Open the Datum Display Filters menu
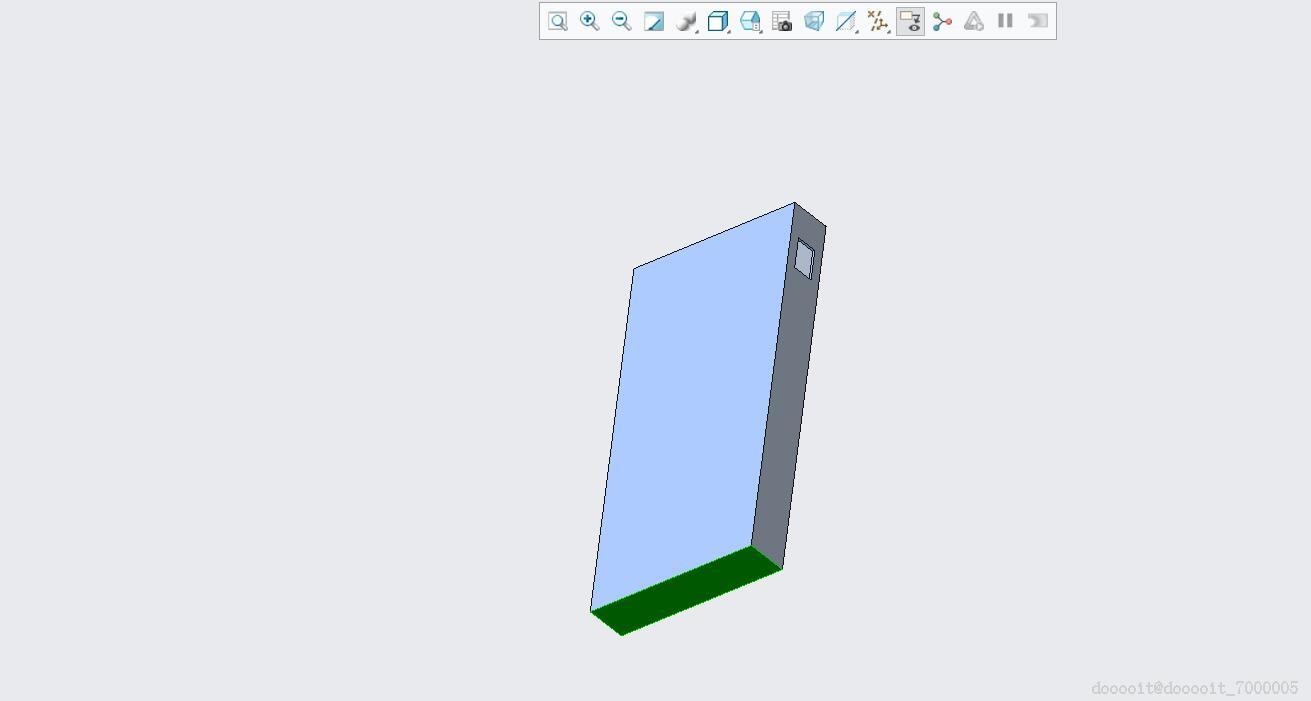Image resolution: width=1311 pixels, height=701 pixels. (x=846, y=21)
